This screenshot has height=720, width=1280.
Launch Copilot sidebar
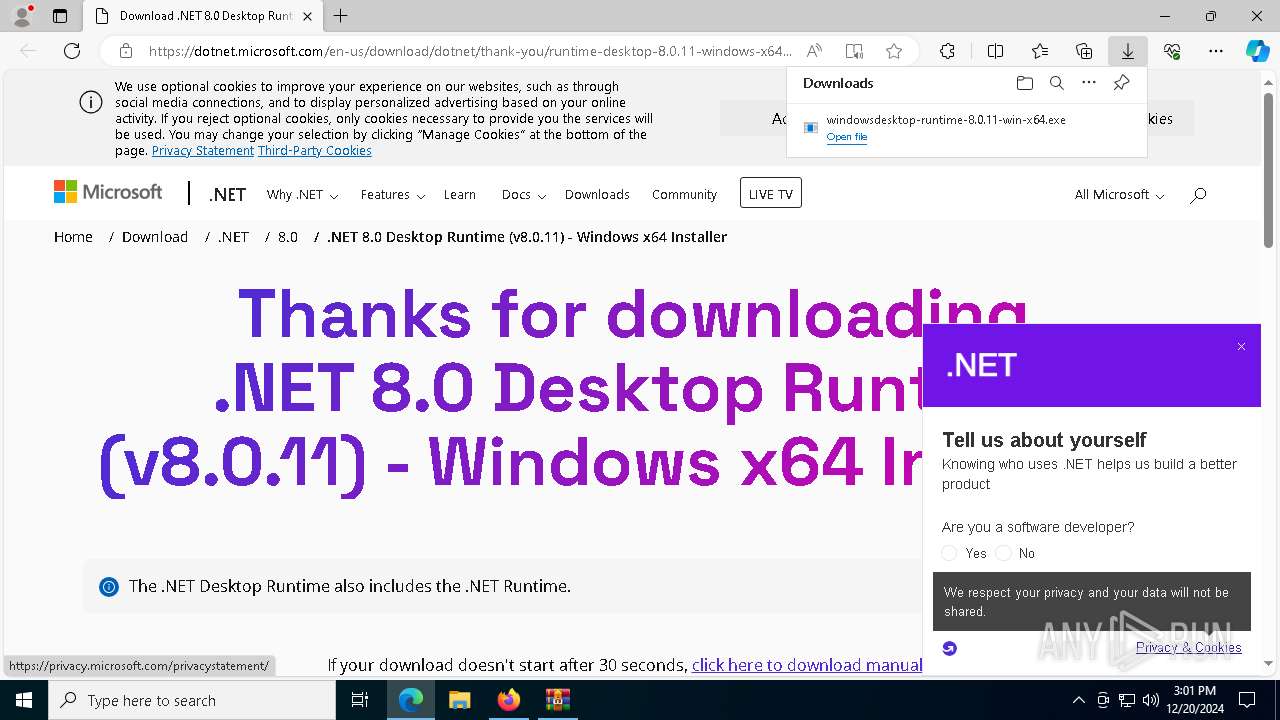(x=1258, y=51)
